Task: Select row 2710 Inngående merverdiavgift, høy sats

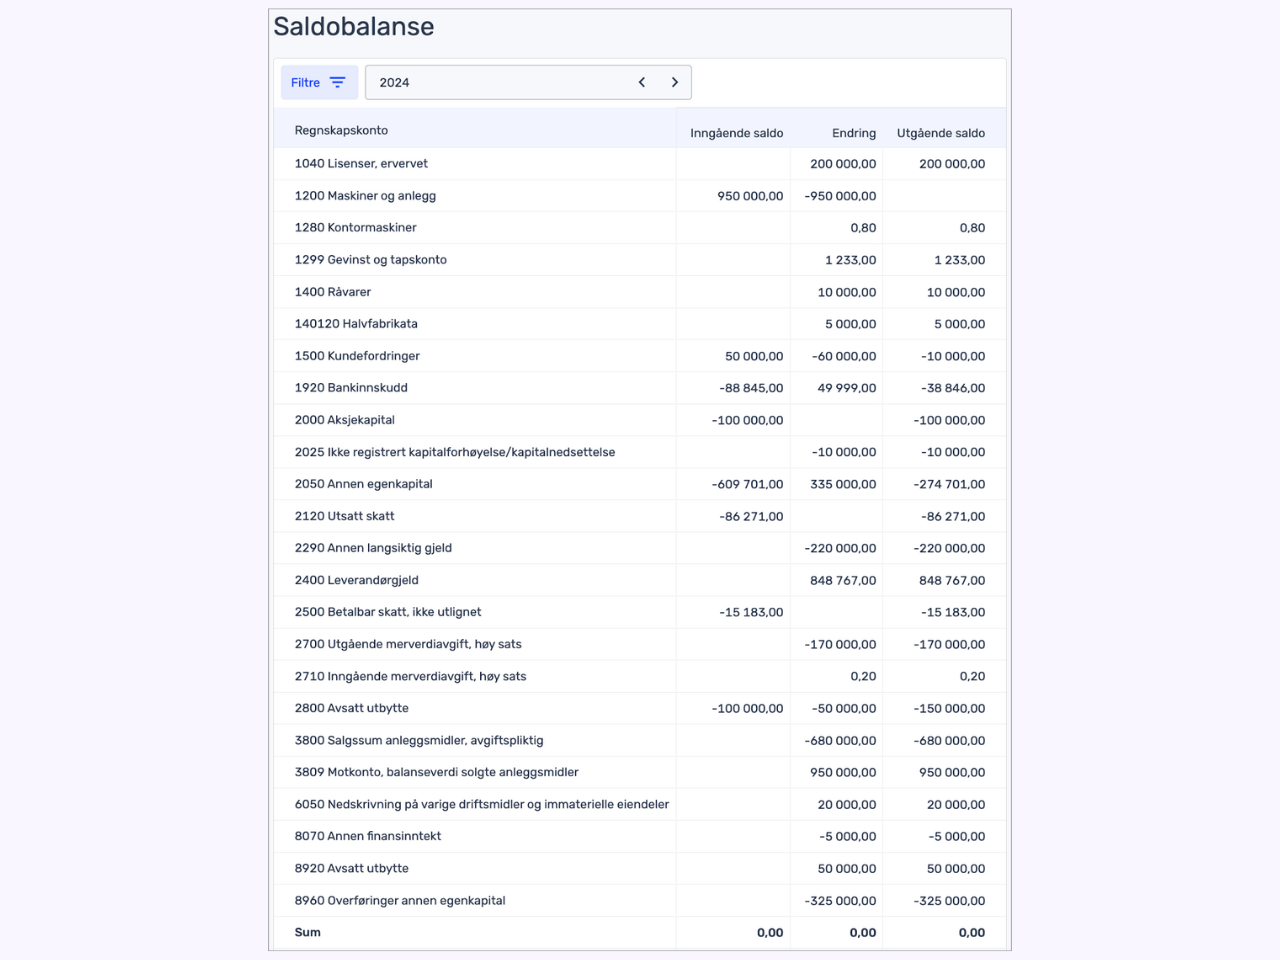Action: [x=640, y=676]
